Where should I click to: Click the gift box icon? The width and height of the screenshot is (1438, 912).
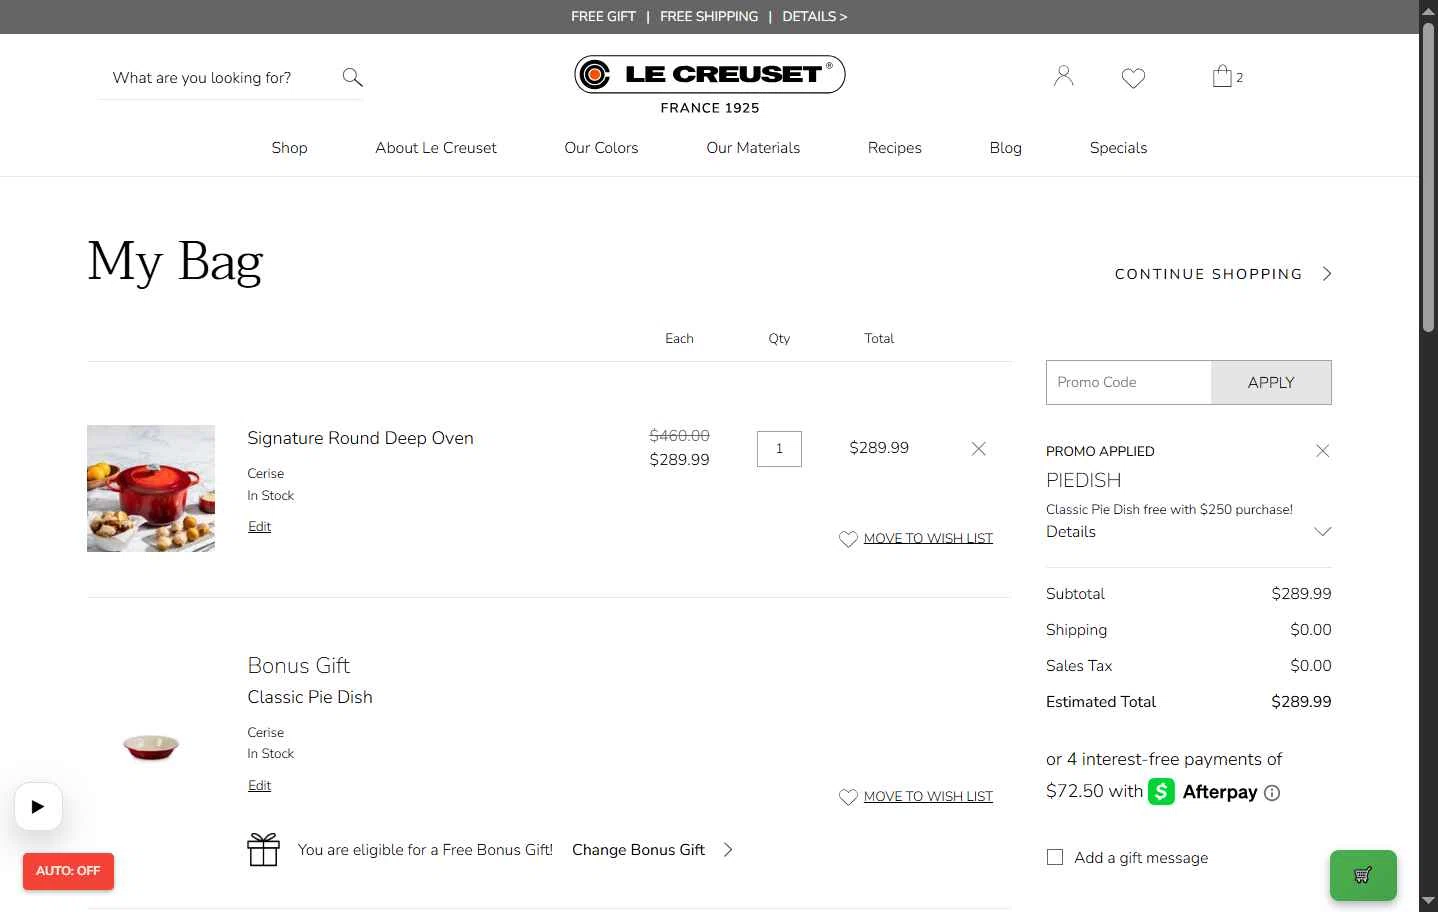[x=263, y=850]
